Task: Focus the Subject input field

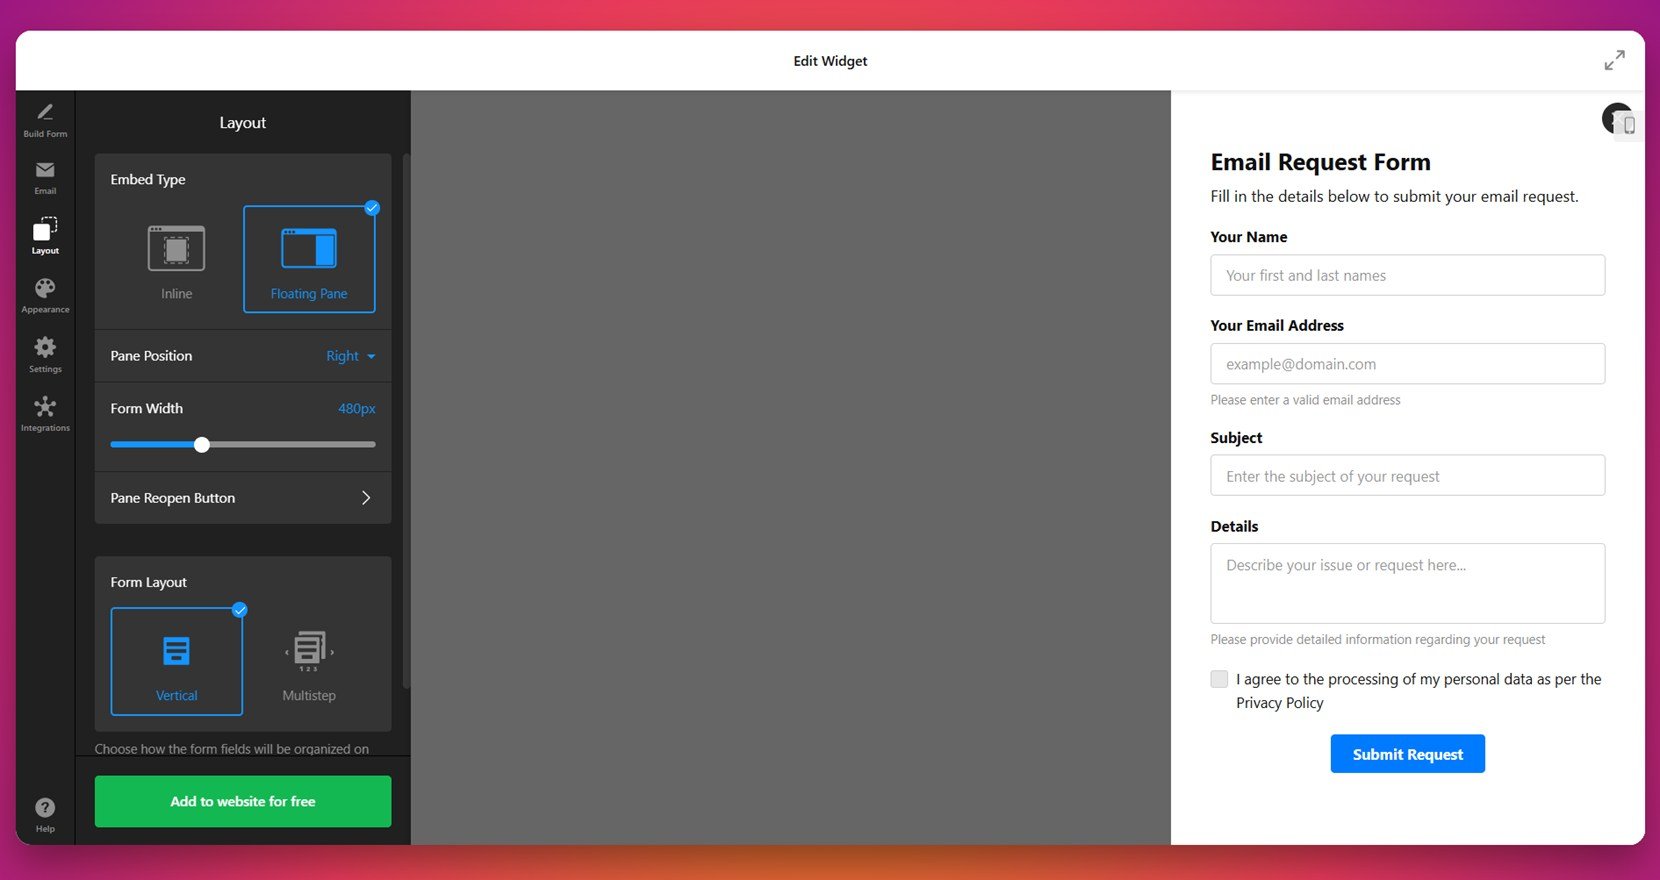Action: point(1407,476)
